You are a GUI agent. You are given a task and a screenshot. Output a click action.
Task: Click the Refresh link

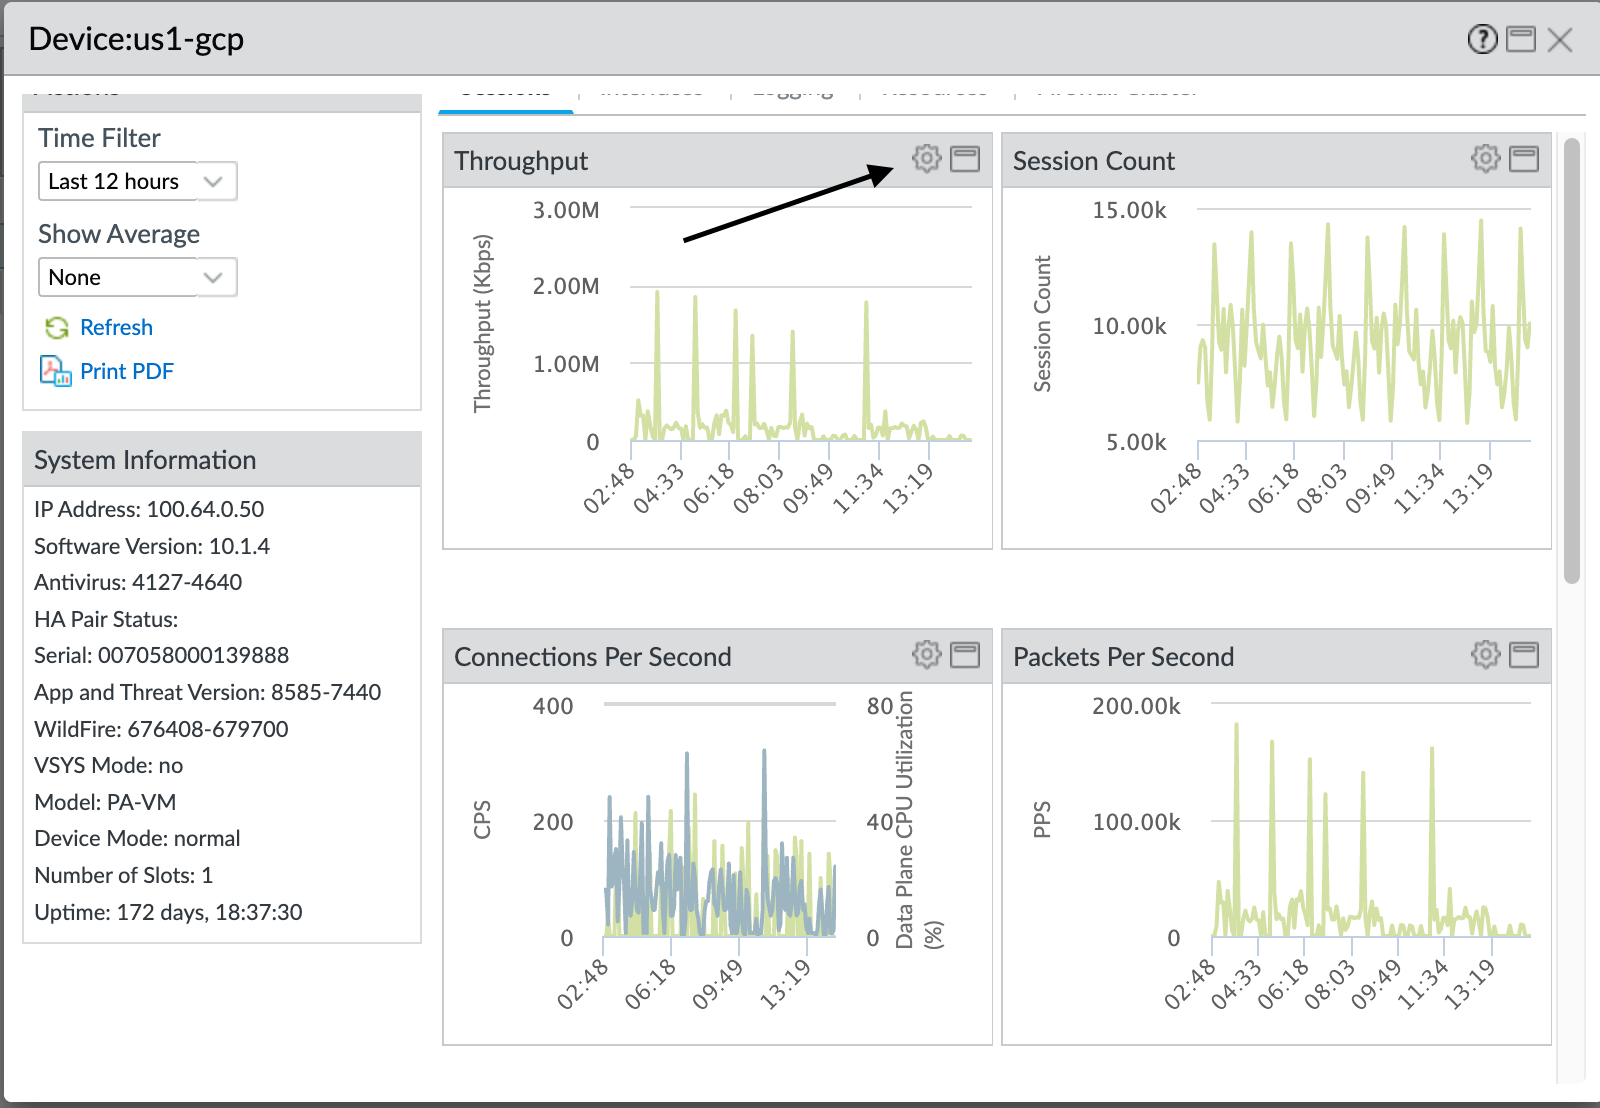116,328
